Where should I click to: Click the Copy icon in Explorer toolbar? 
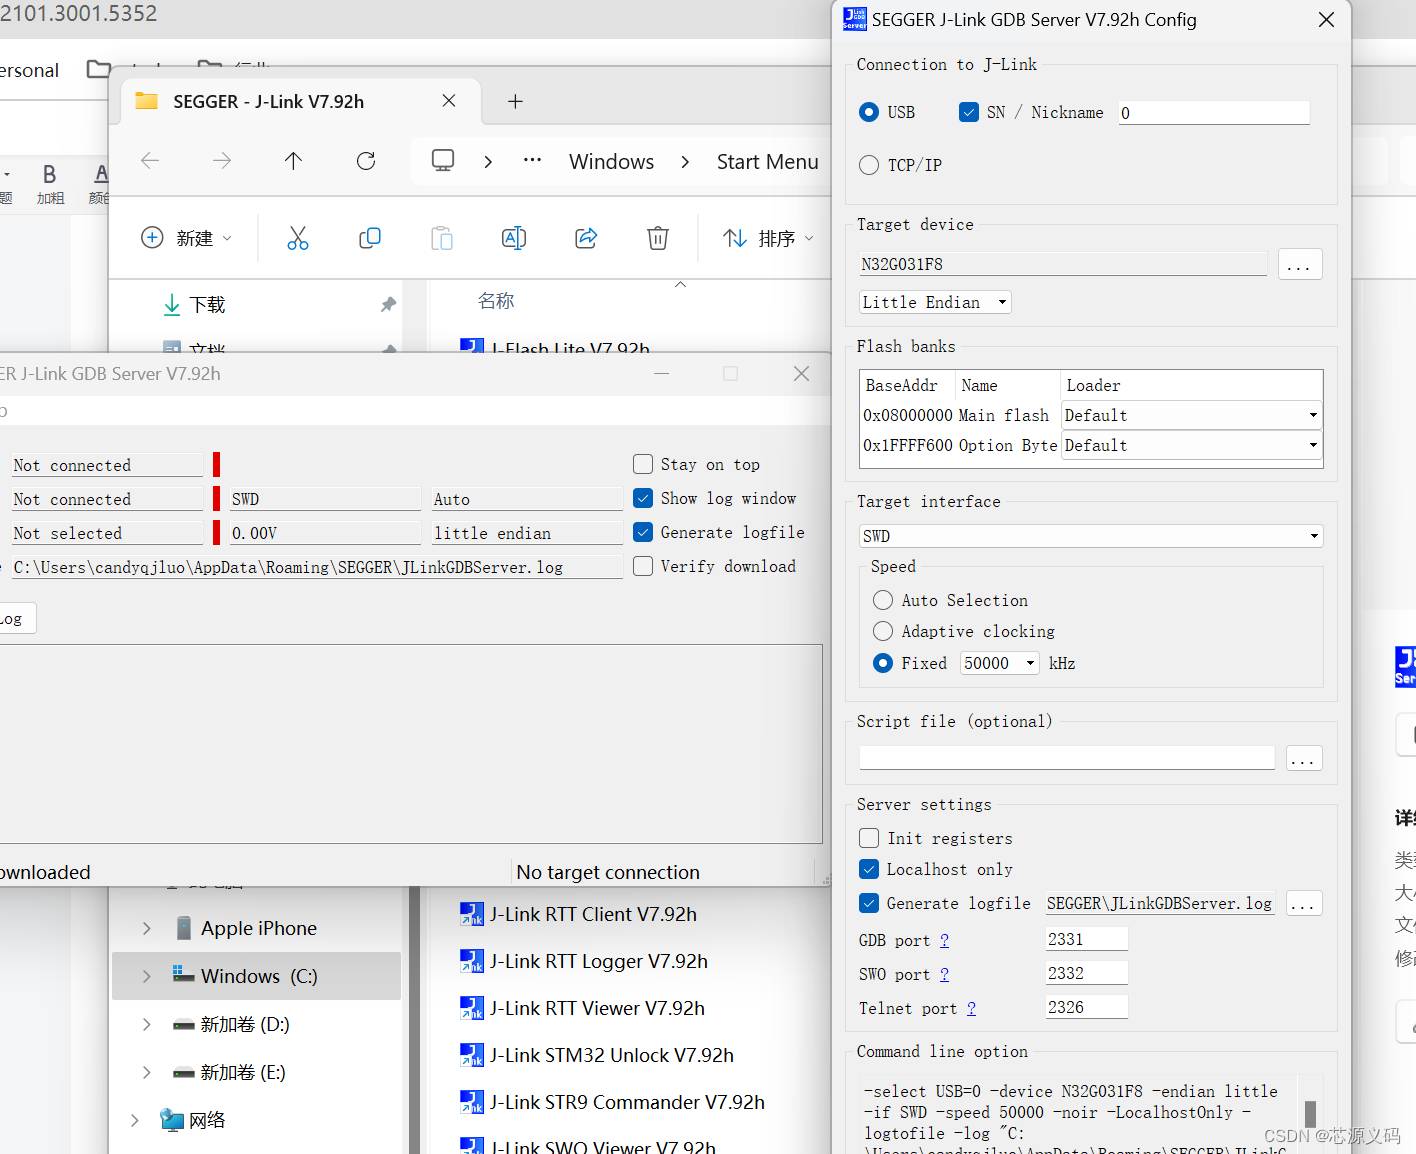tap(370, 238)
